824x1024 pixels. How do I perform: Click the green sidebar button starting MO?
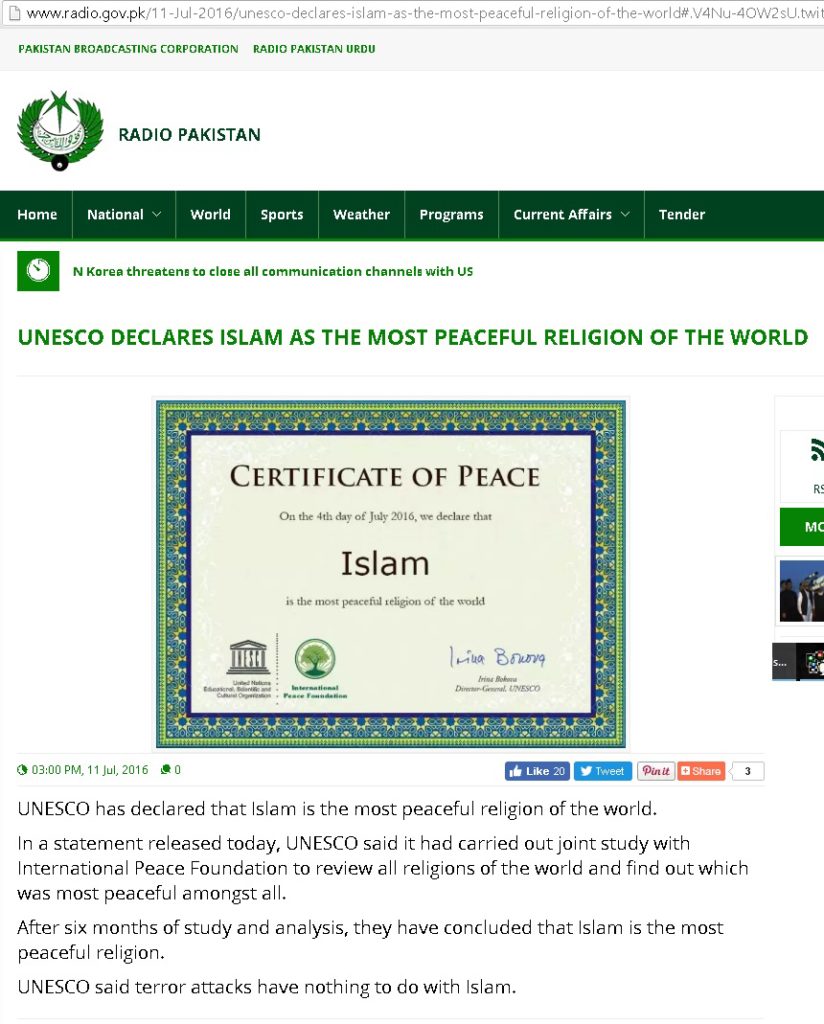[x=802, y=526]
